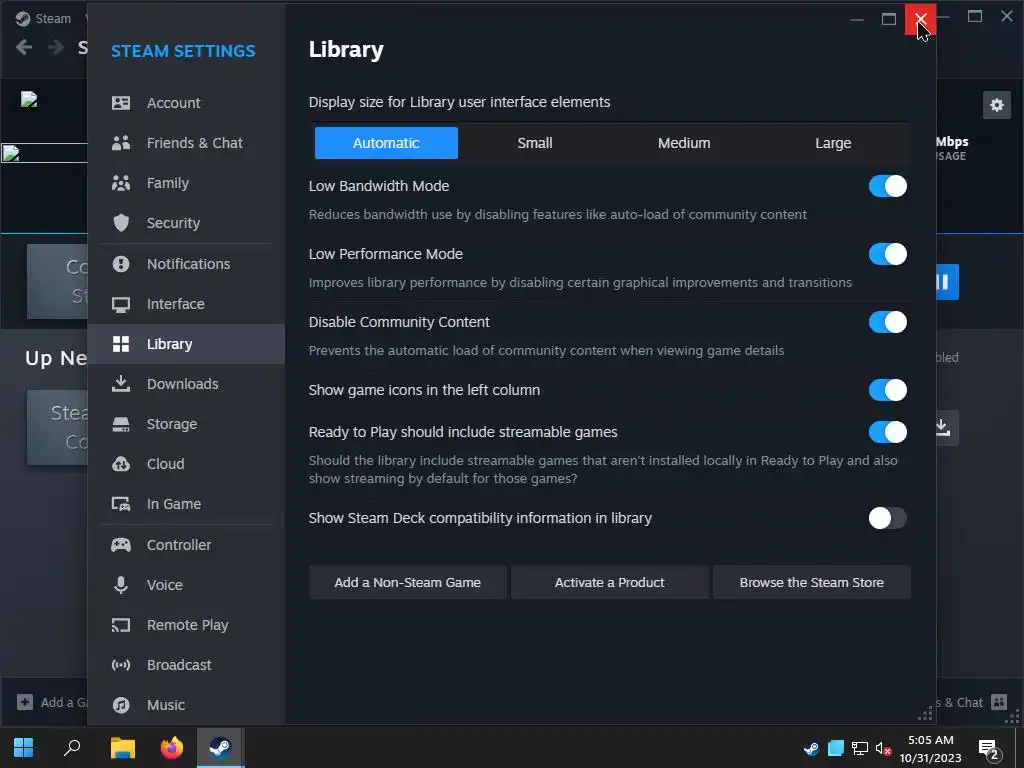Open Steam tray icon in system tray

(811, 748)
